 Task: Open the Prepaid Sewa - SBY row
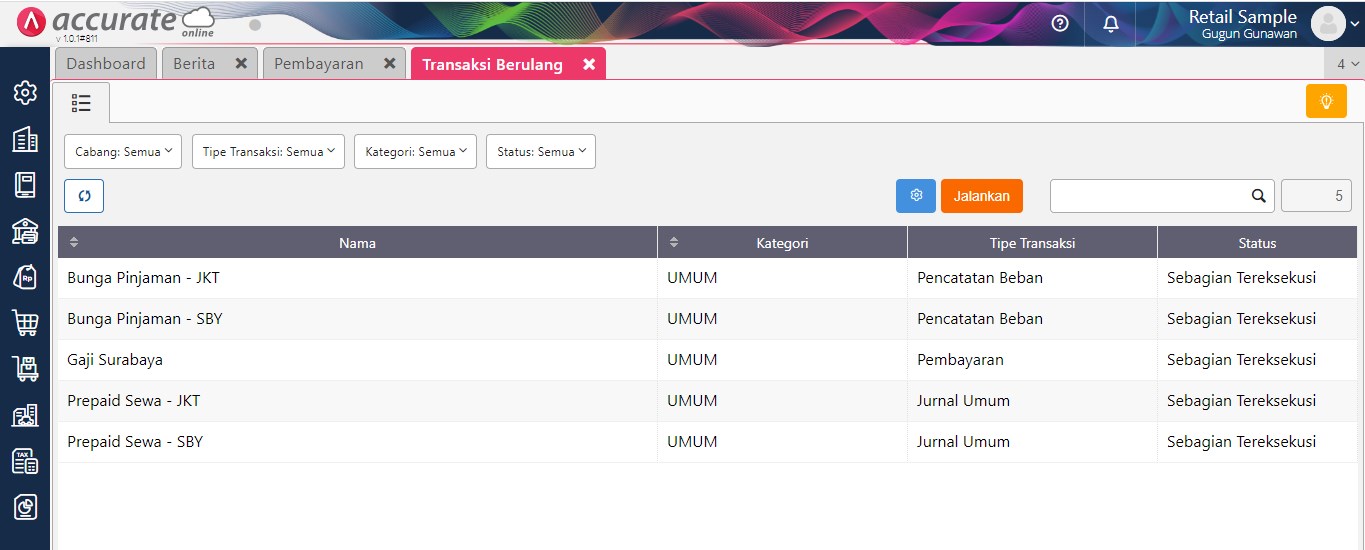(x=707, y=442)
